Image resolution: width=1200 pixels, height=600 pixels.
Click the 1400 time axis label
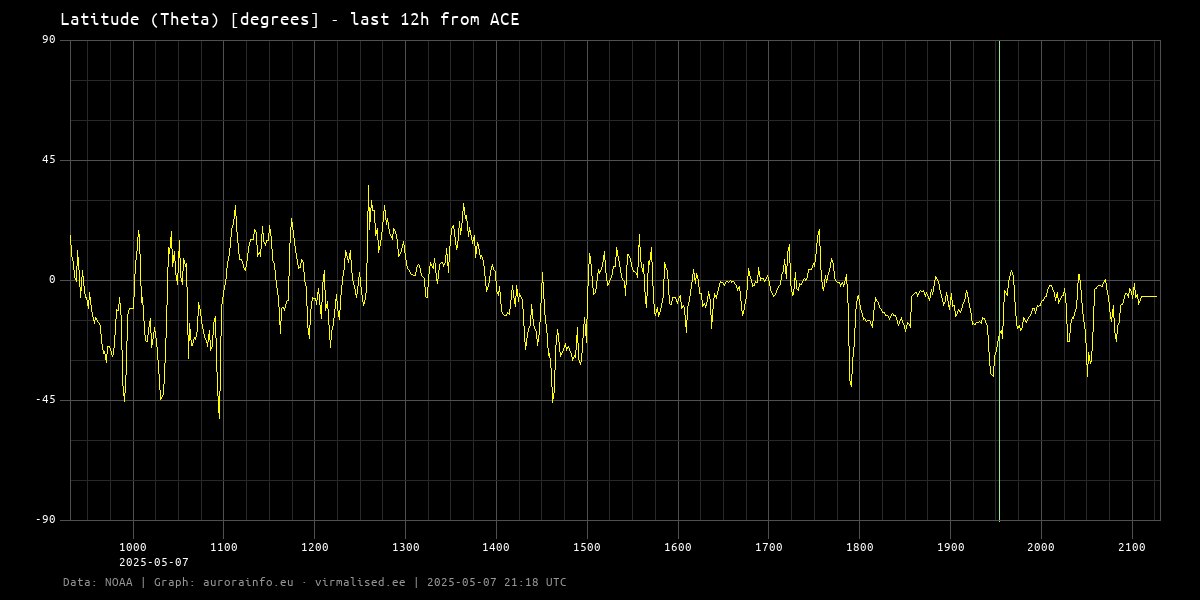[x=496, y=547]
